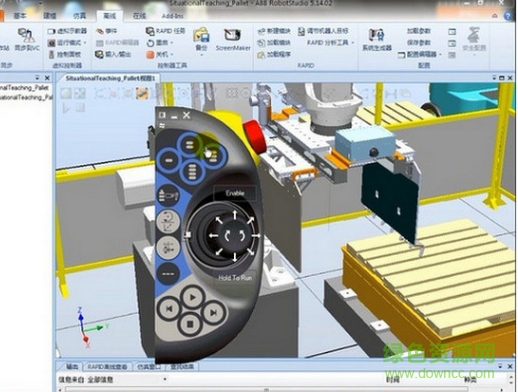
Task: Click the output panel horizontal scrollbar
Action: (267, 389)
